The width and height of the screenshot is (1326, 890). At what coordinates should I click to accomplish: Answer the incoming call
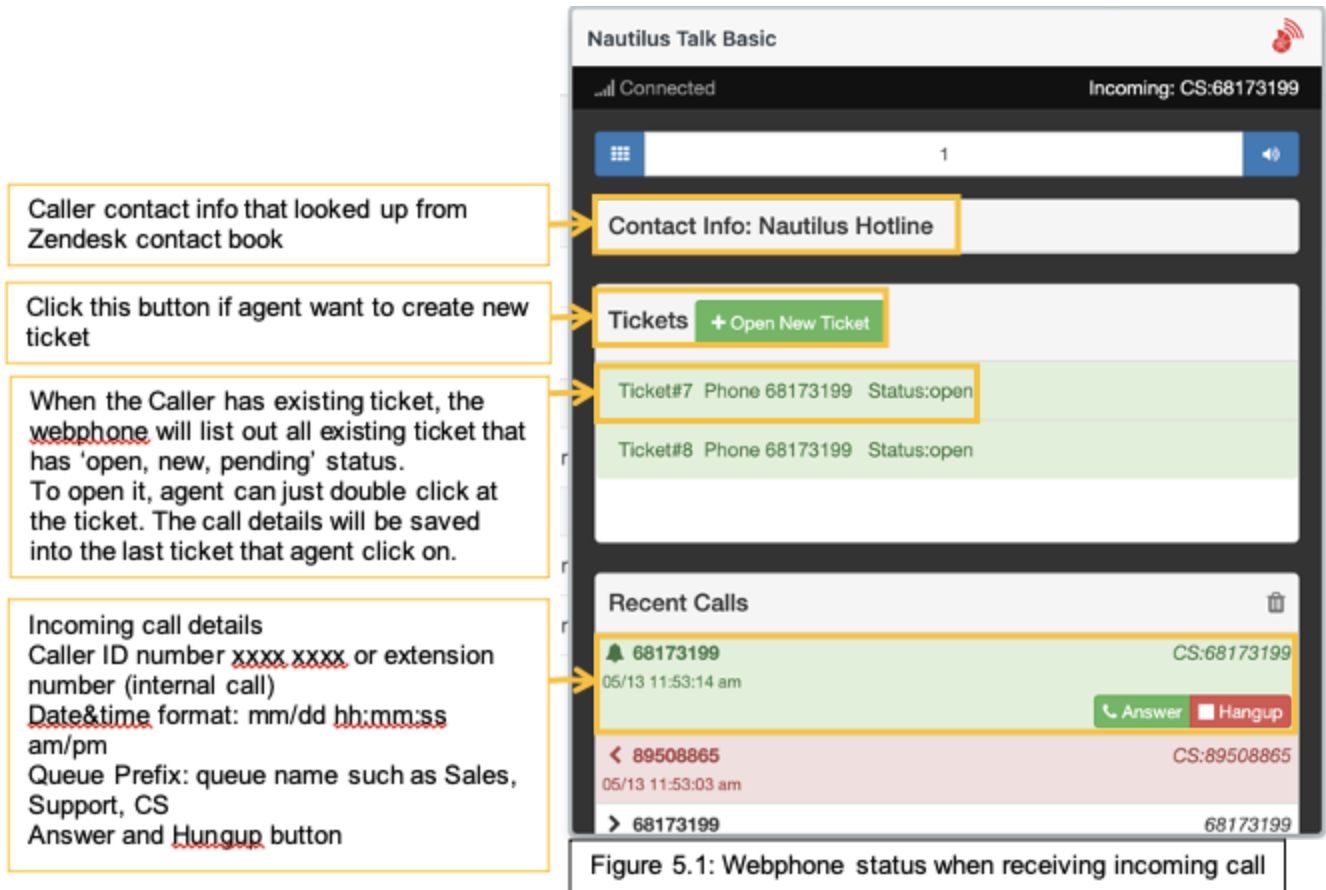1141,712
